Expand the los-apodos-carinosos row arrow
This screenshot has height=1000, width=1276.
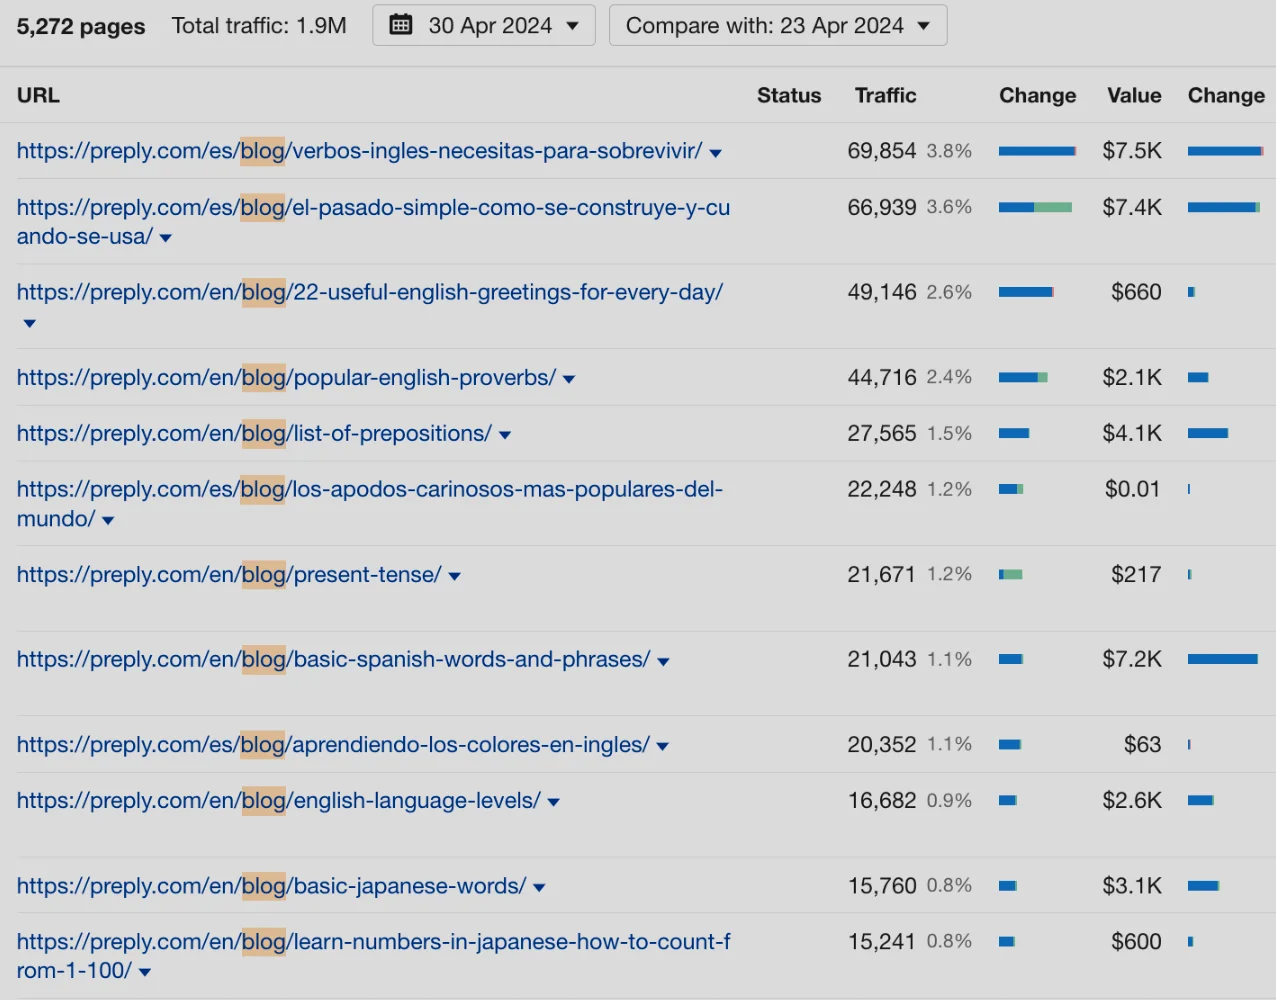(x=107, y=519)
